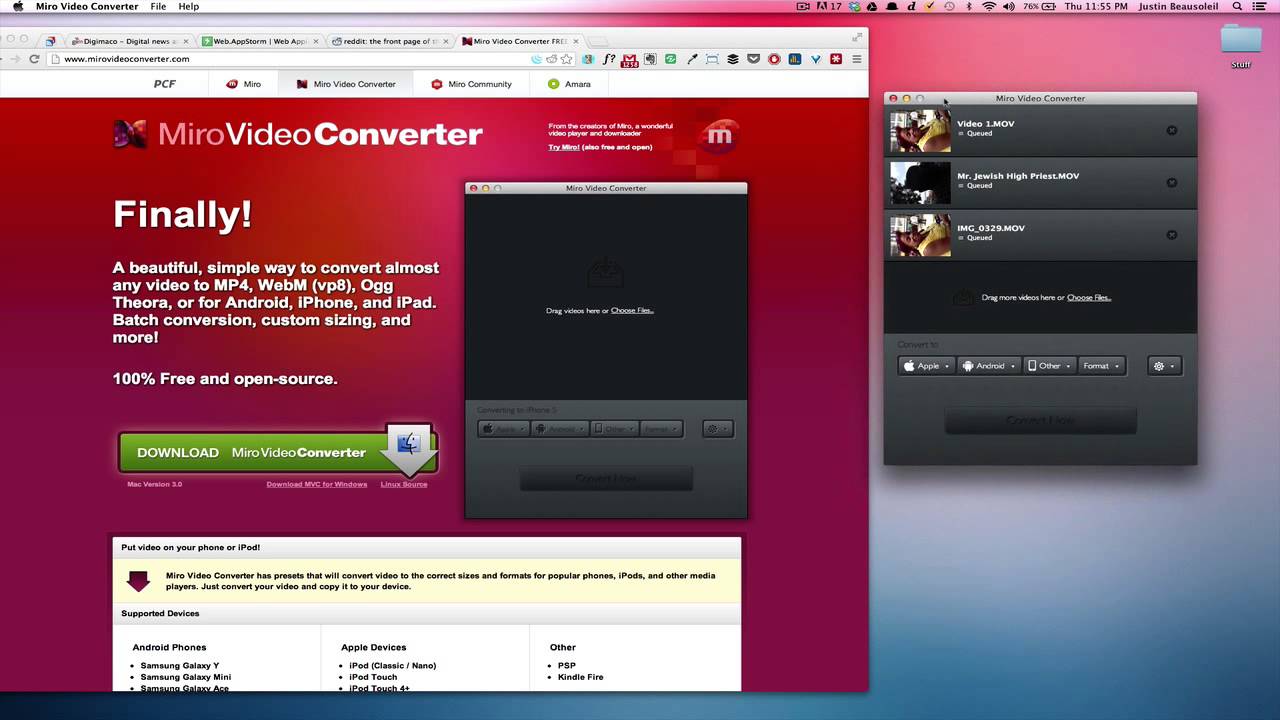Image resolution: width=1280 pixels, height=720 pixels.
Task: Open the Amara site tab
Action: coord(569,84)
